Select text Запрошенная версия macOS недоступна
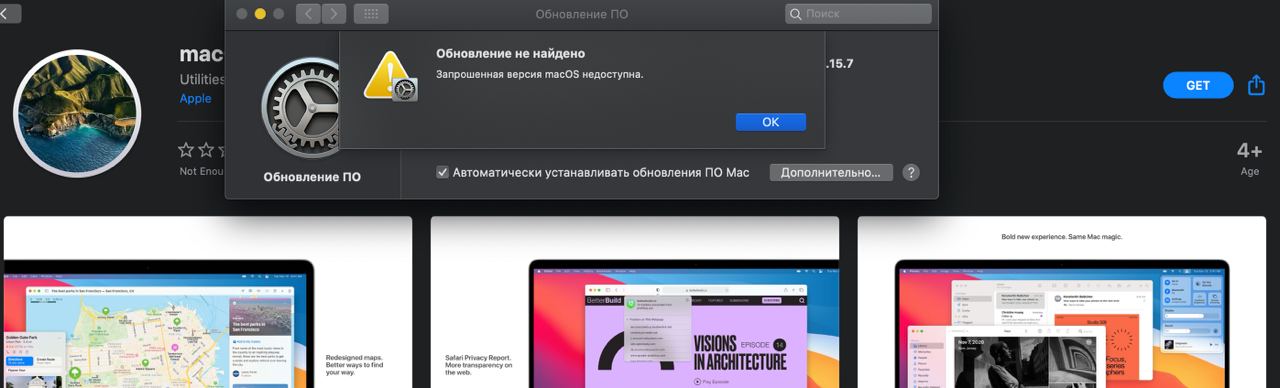 coord(540,74)
